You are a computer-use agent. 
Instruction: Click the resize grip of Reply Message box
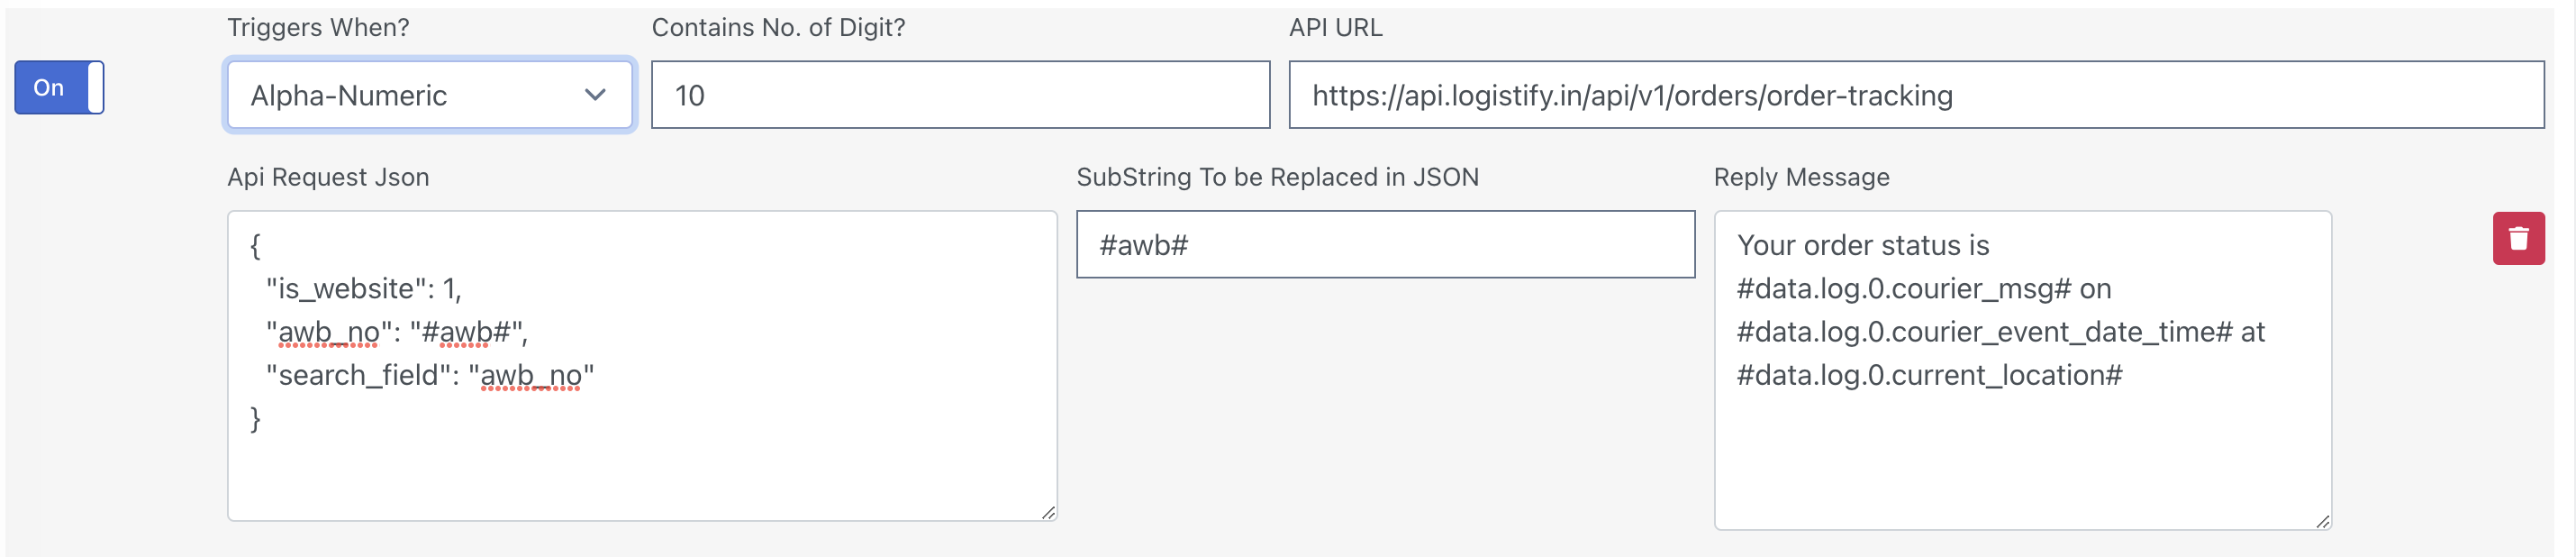coord(2322,521)
